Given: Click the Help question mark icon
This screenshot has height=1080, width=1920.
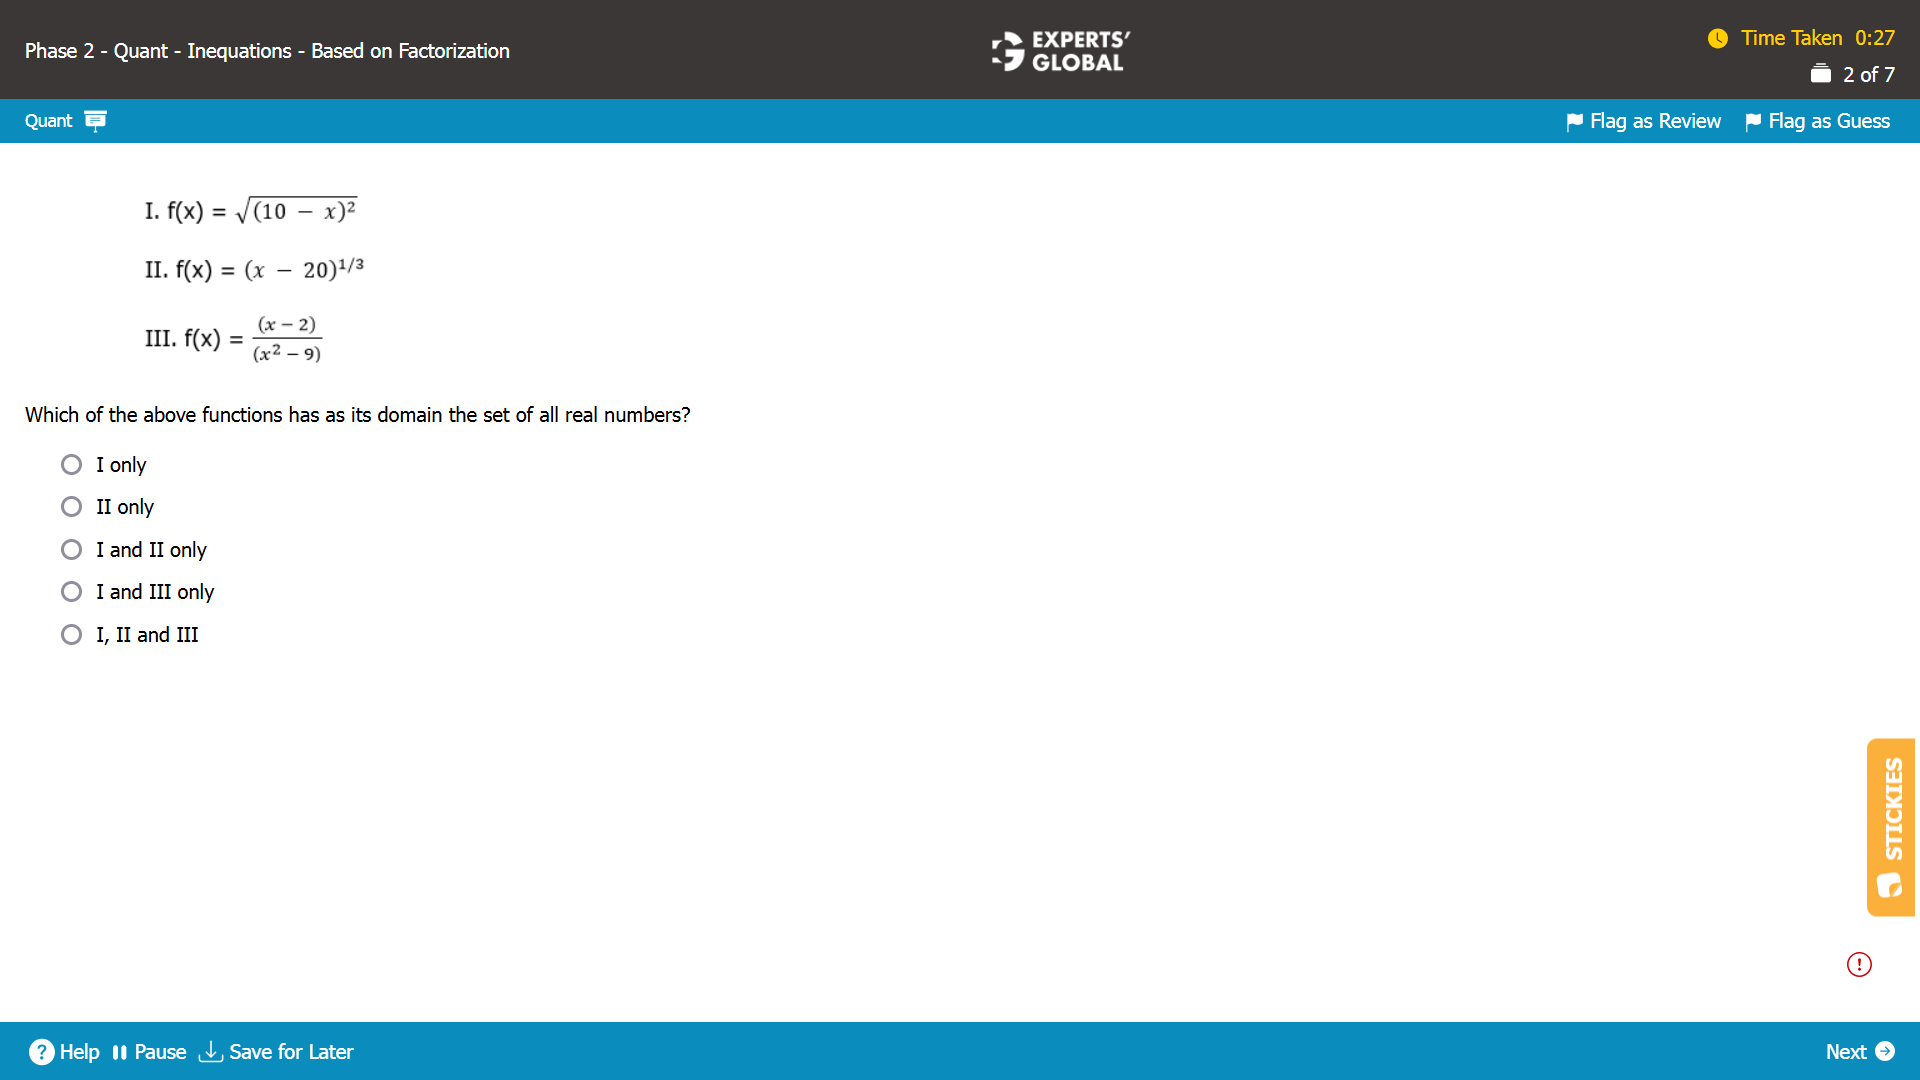Looking at the screenshot, I should 41,1052.
